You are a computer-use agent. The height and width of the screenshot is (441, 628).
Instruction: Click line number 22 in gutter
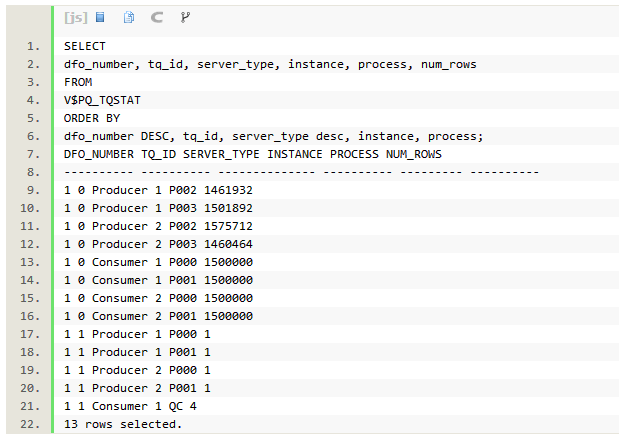click(x=31, y=425)
